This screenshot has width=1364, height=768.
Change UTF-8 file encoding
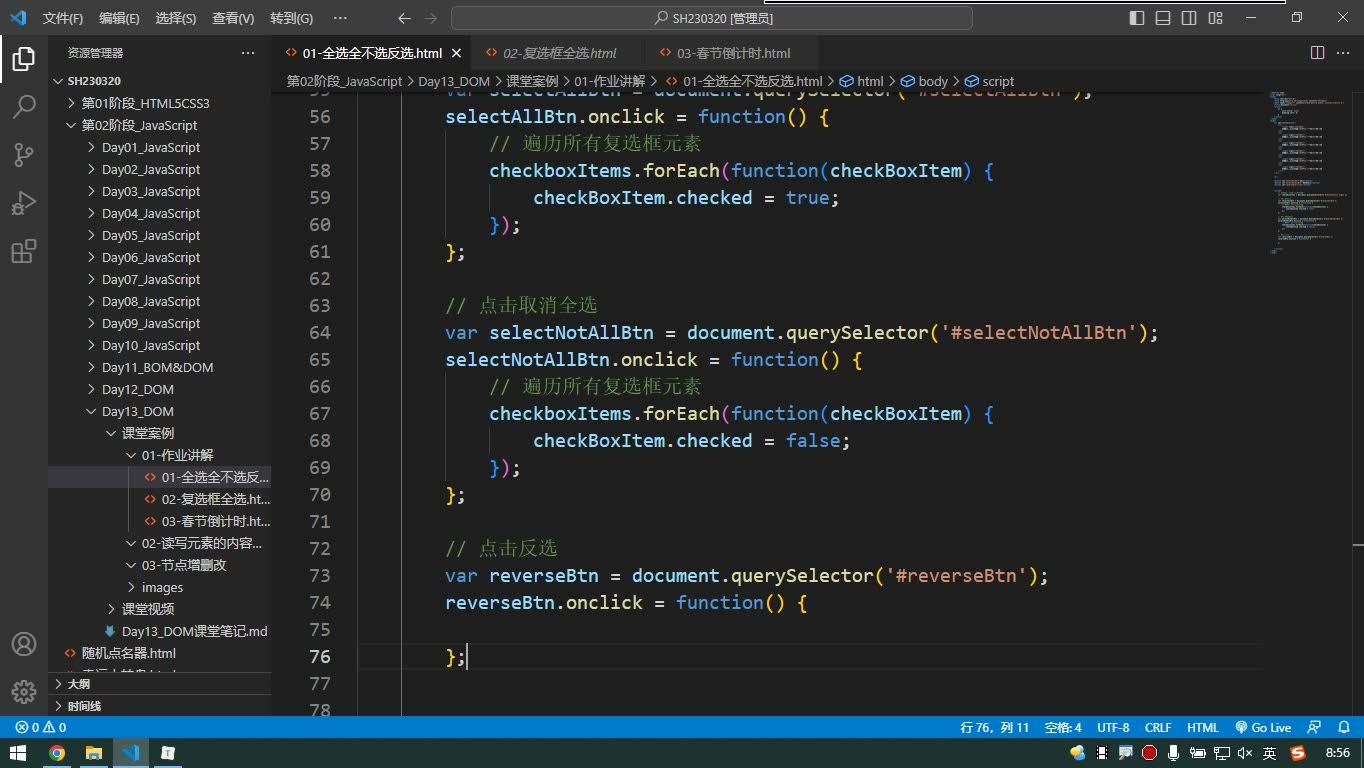point(1113,727)
